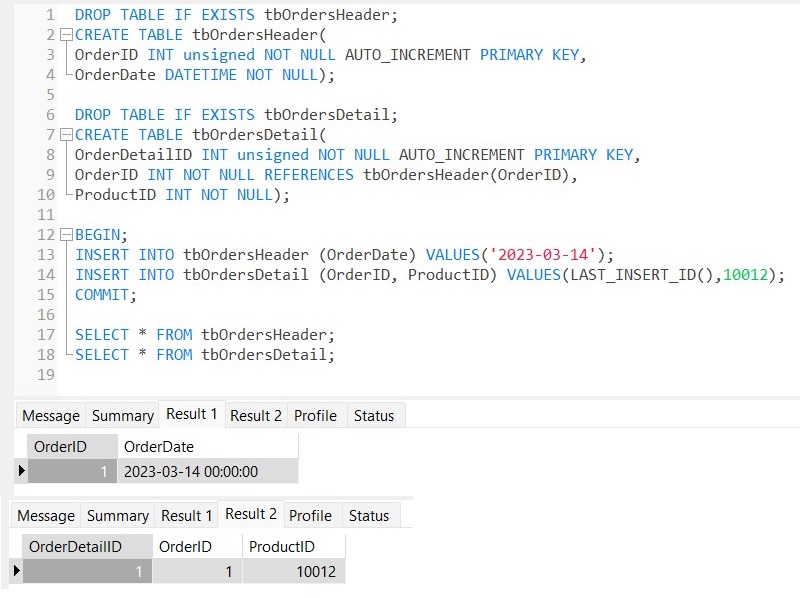Switch to the Message tab in lower panel

[45, 515]
